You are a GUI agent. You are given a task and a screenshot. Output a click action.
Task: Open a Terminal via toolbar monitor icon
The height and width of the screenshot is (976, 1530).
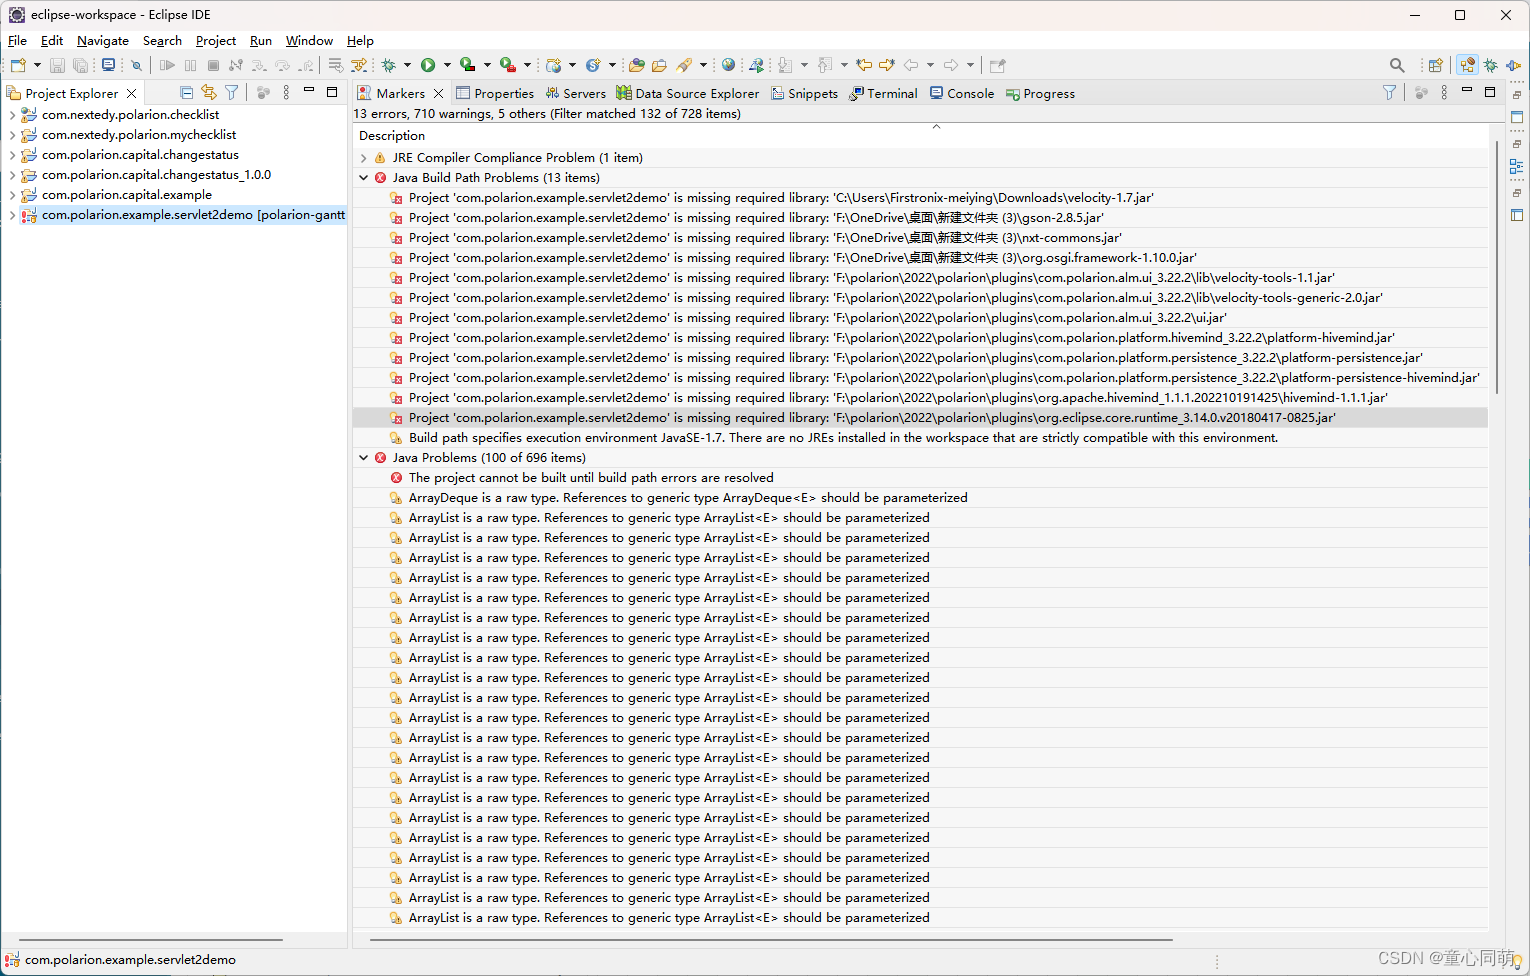tap(109, 65)
